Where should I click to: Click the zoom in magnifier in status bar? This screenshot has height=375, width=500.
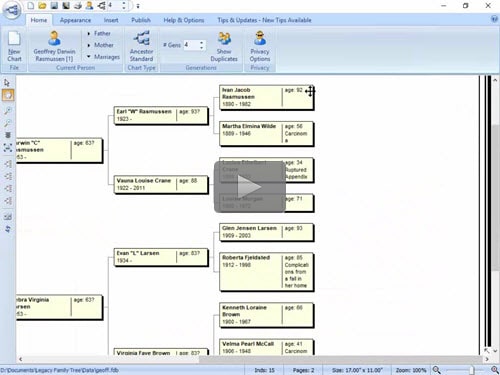[495, 370]
